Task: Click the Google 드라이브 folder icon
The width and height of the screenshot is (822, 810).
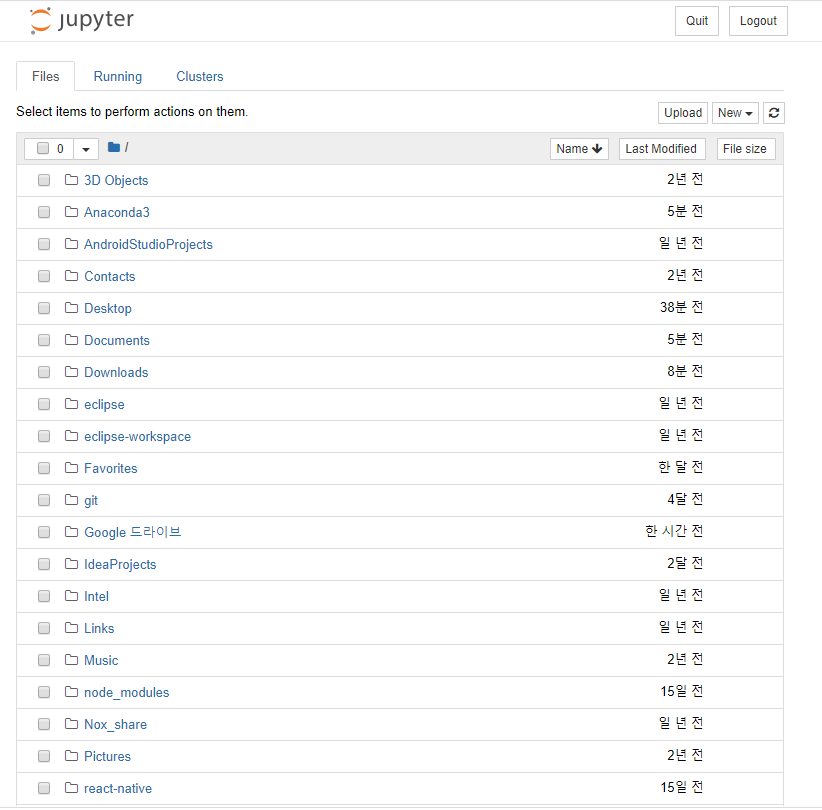Action: (x=71, y=532)
